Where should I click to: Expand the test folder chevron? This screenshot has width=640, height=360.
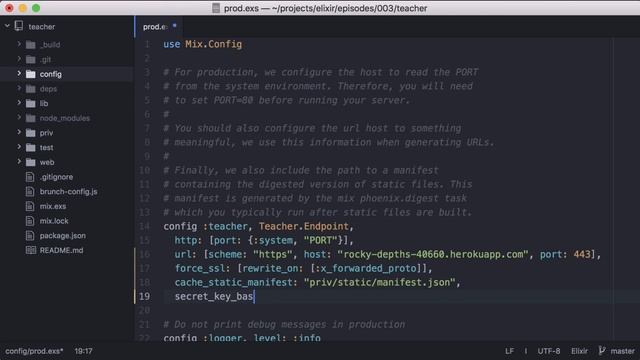tap(19, 147)
